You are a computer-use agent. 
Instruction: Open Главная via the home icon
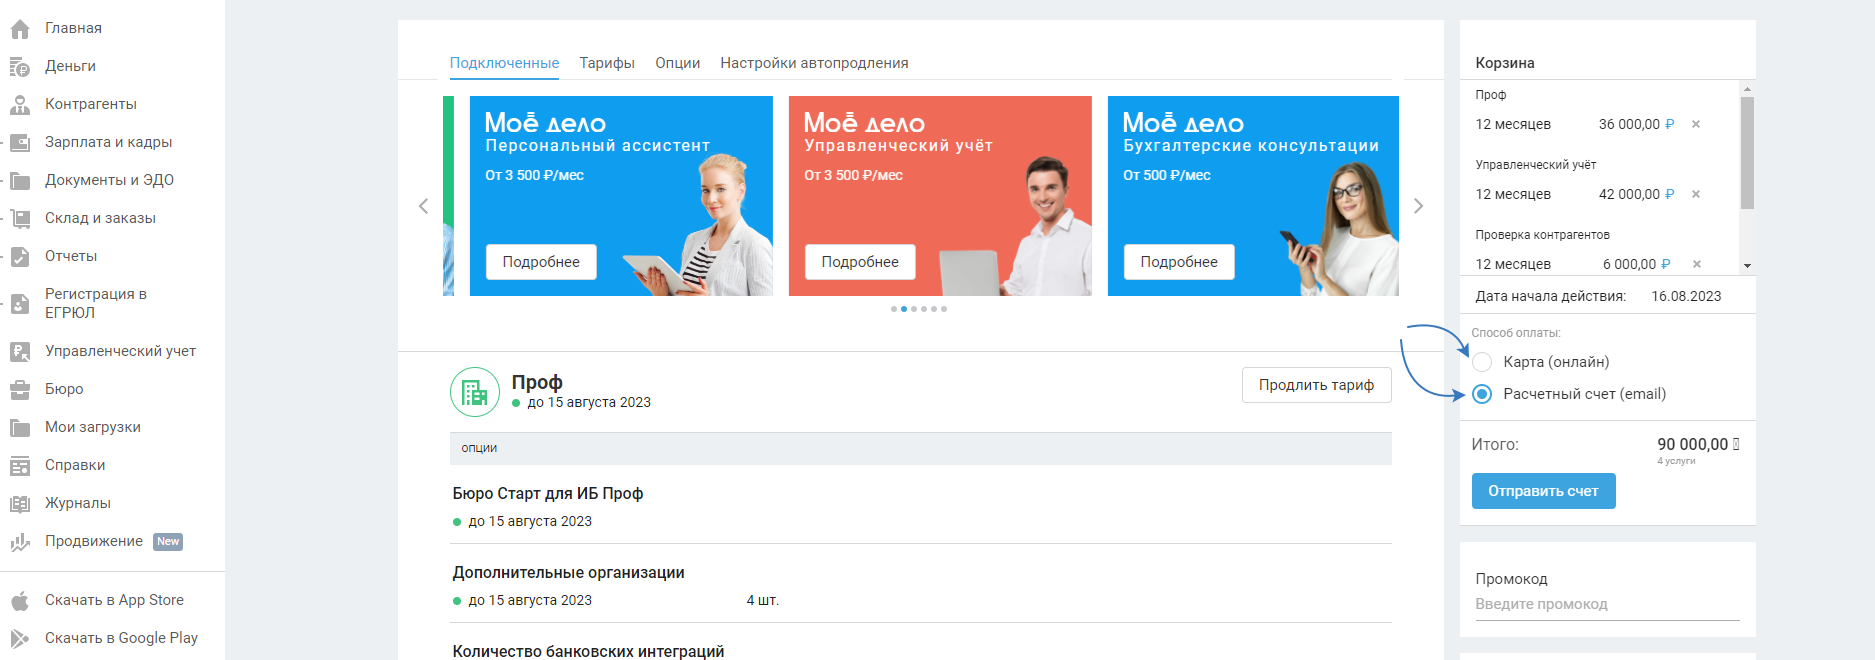click(x=20, y=29)
